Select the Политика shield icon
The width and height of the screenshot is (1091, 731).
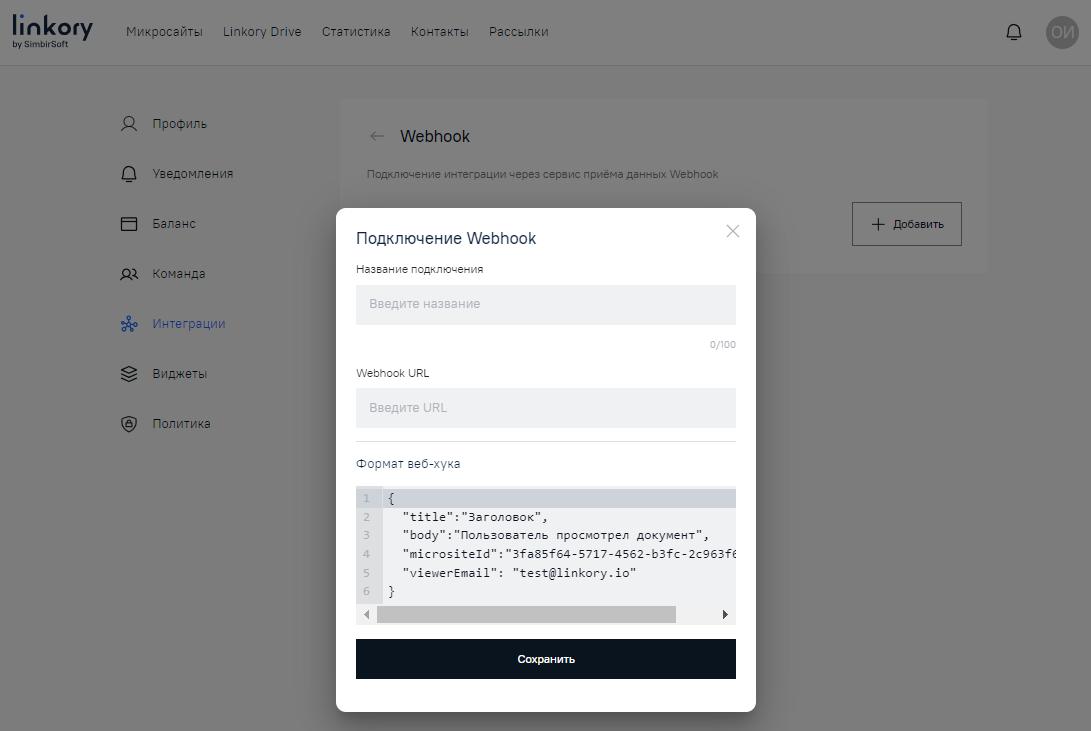pyautogui.click(x=128, y=423)
